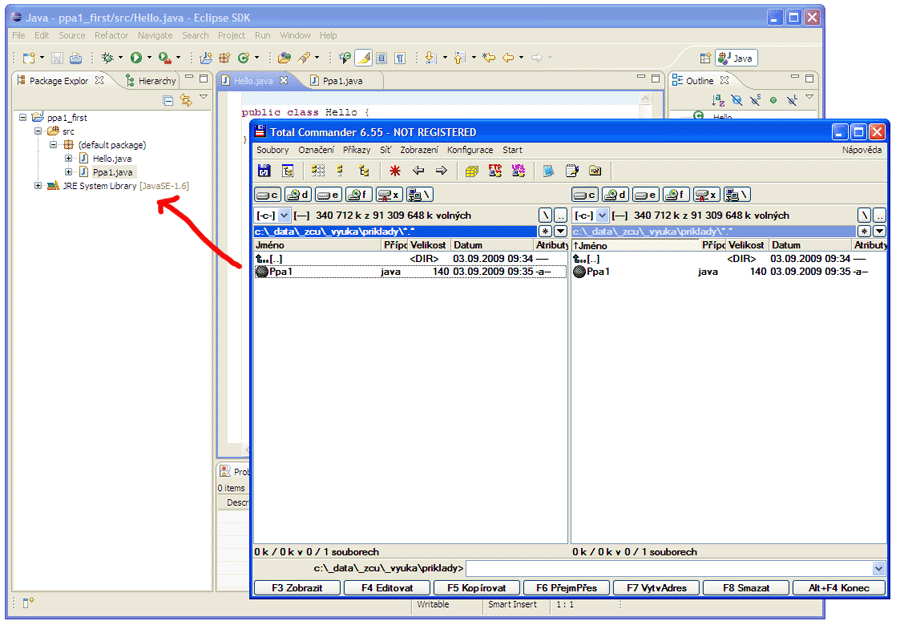Click the FTP connect icon in Total Commander
Viewport: 900px width, 625px height.
click(x=495, y=170)
